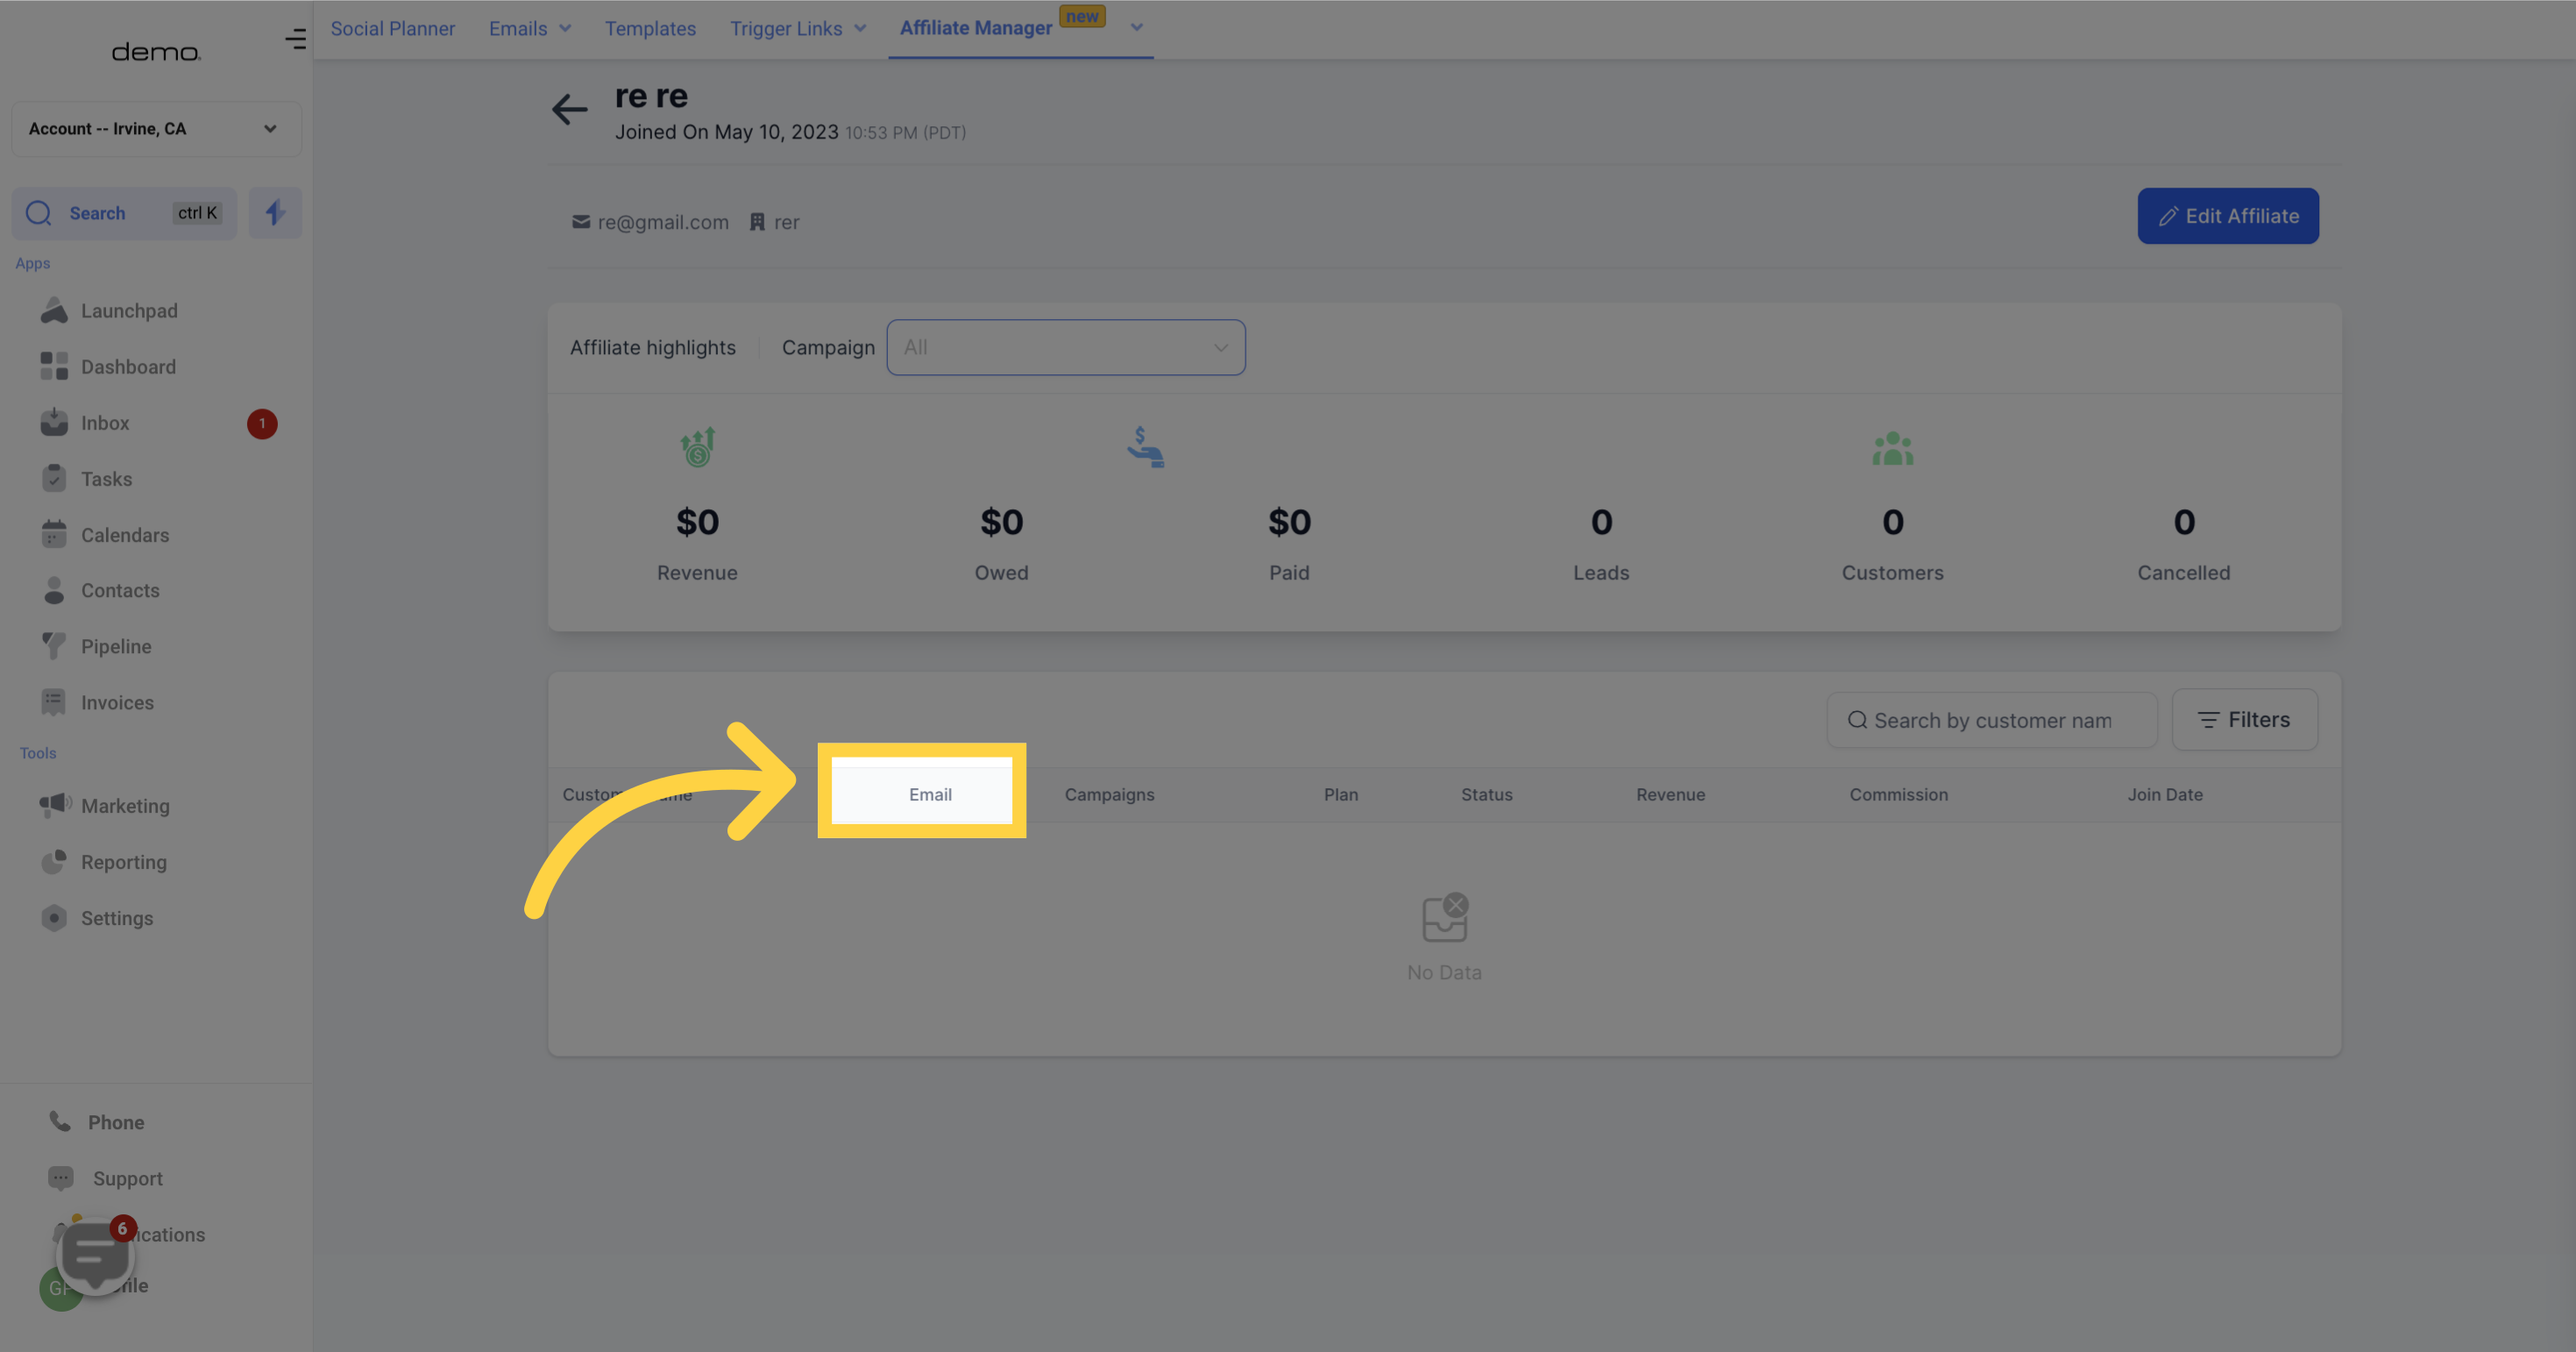Click the Search by customer name field

[1991, 720]
